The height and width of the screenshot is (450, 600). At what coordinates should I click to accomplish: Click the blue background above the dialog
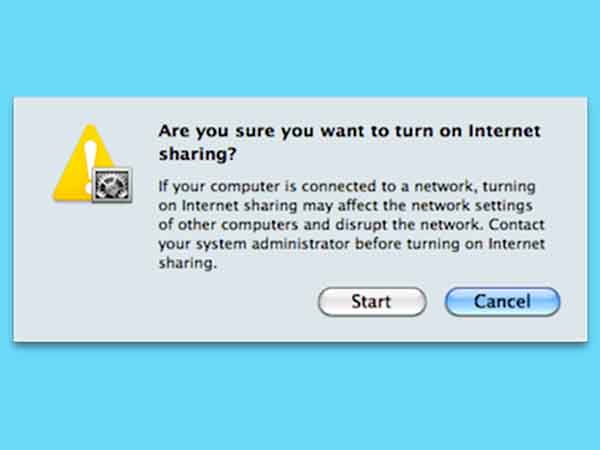point(300,48)
